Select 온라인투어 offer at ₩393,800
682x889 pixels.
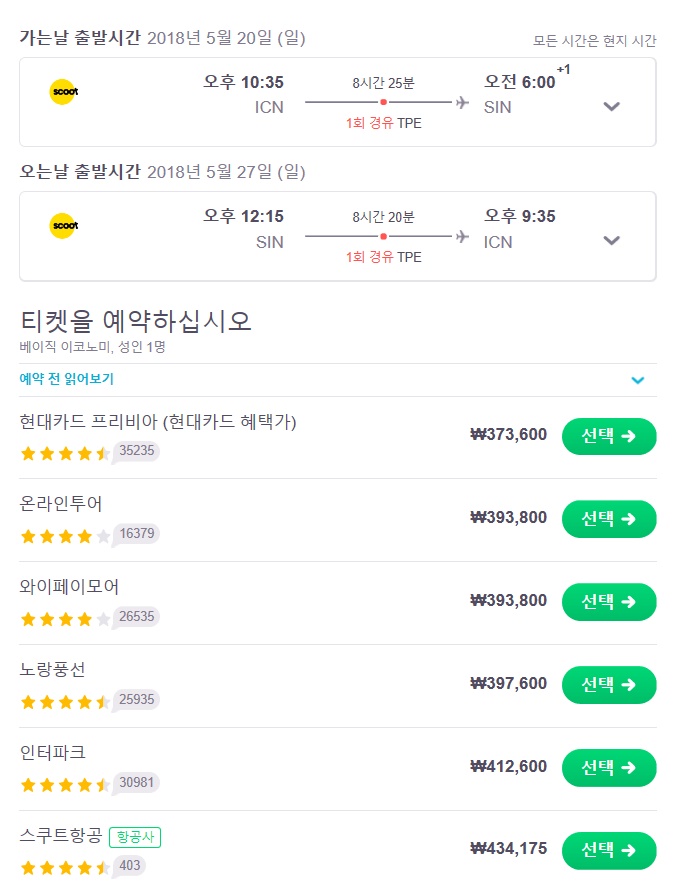pyautogui.click(x=609, y=519)
